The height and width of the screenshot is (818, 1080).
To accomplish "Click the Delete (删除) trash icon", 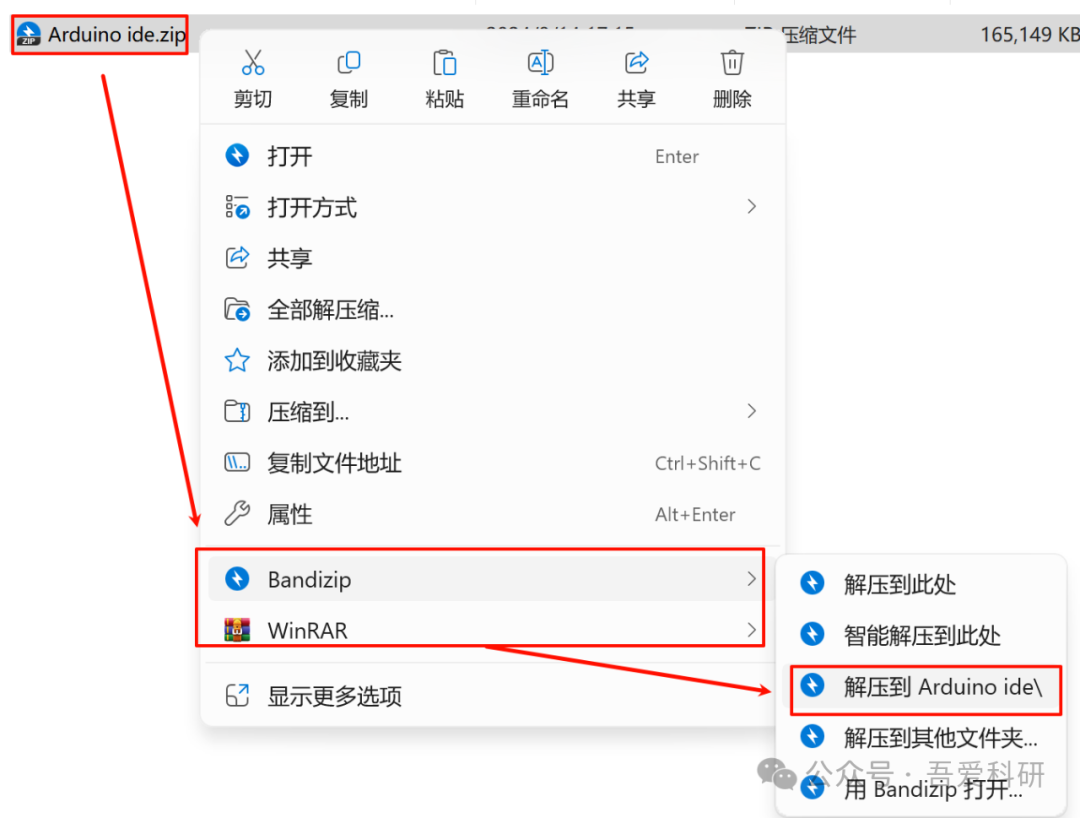I will point(732,63).
